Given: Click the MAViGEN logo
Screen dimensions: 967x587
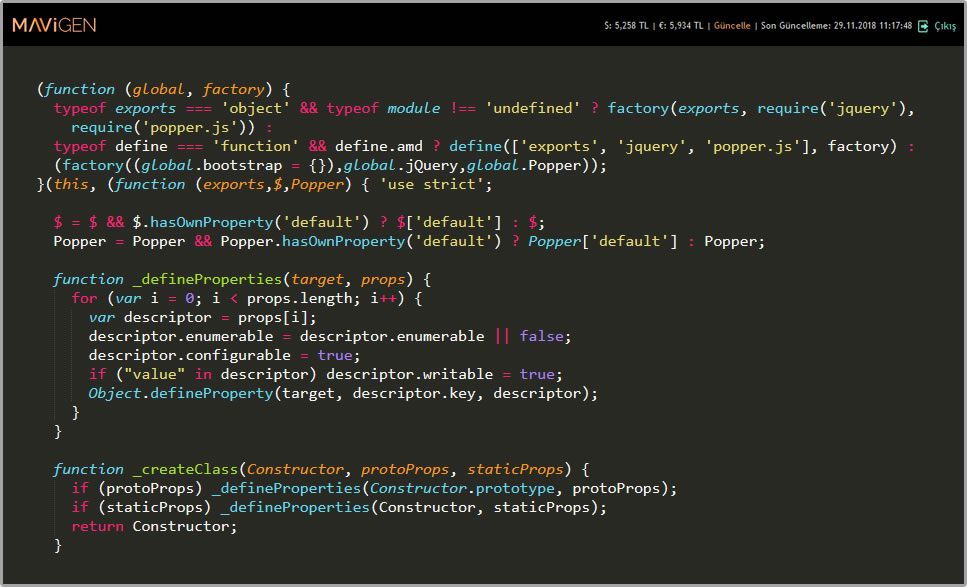Looking at the screenshot, I should click(x=55, y=25).
